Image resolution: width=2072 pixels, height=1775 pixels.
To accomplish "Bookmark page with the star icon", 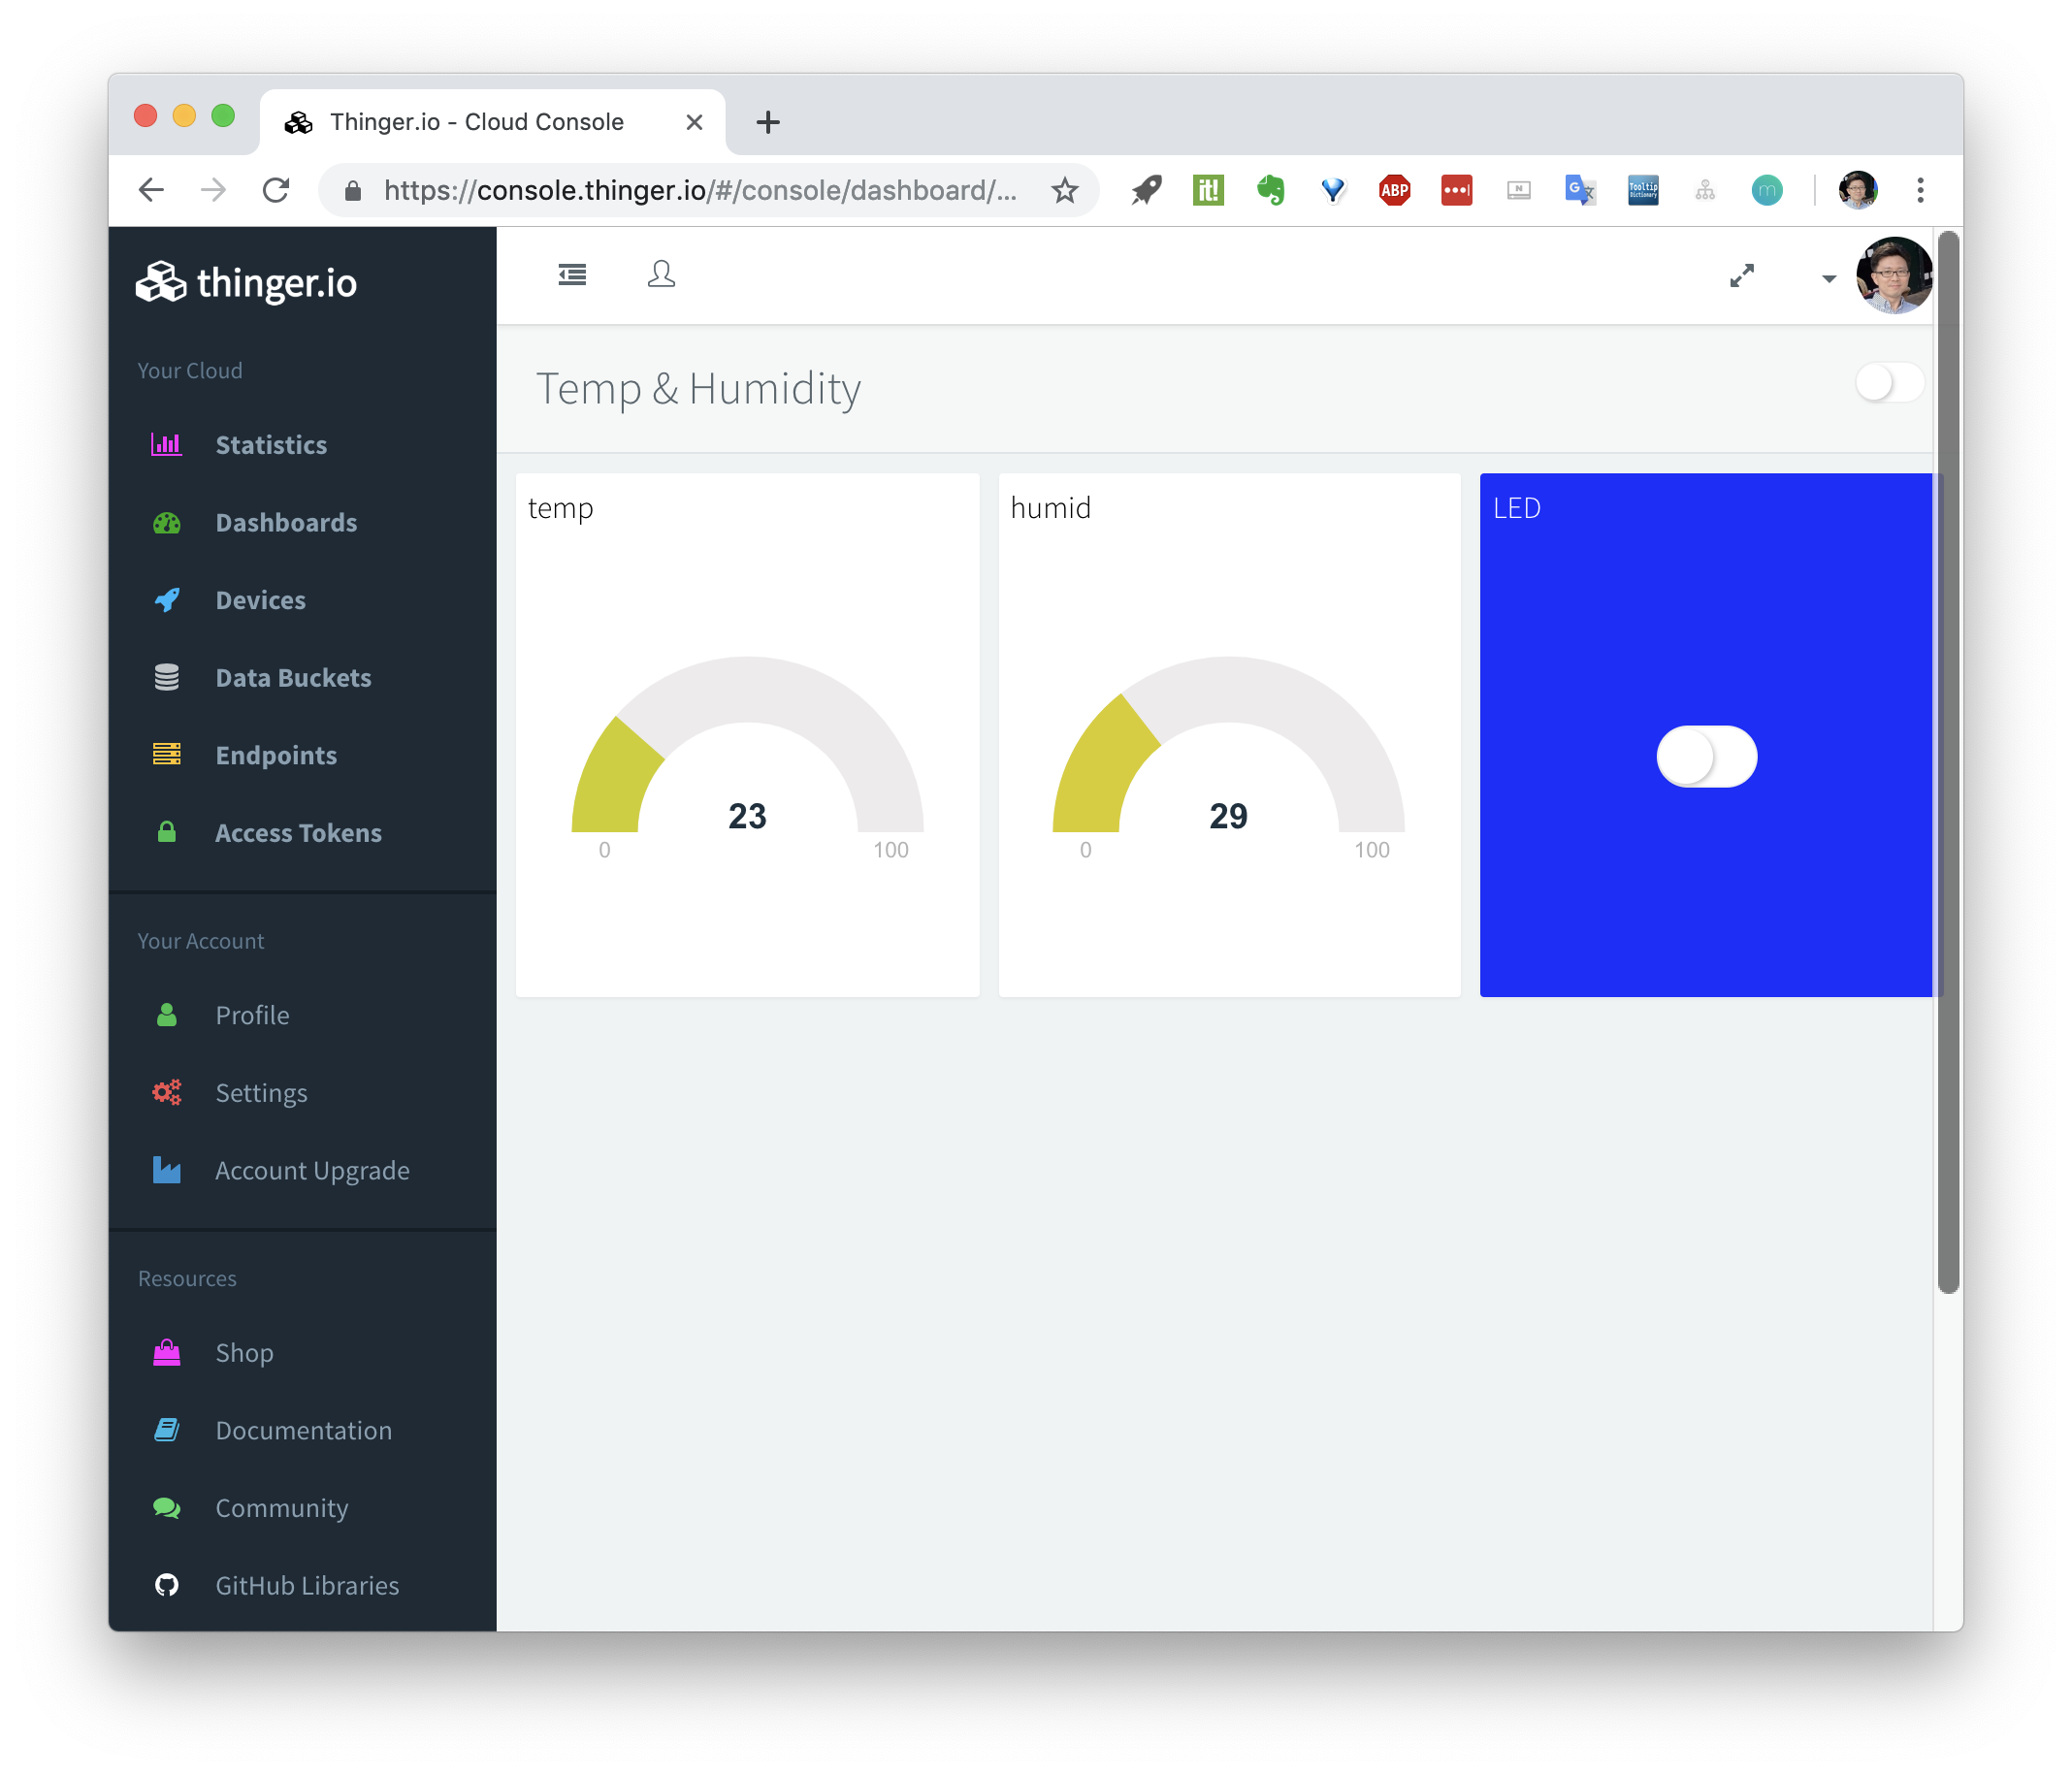I will tap(1064, 190).
